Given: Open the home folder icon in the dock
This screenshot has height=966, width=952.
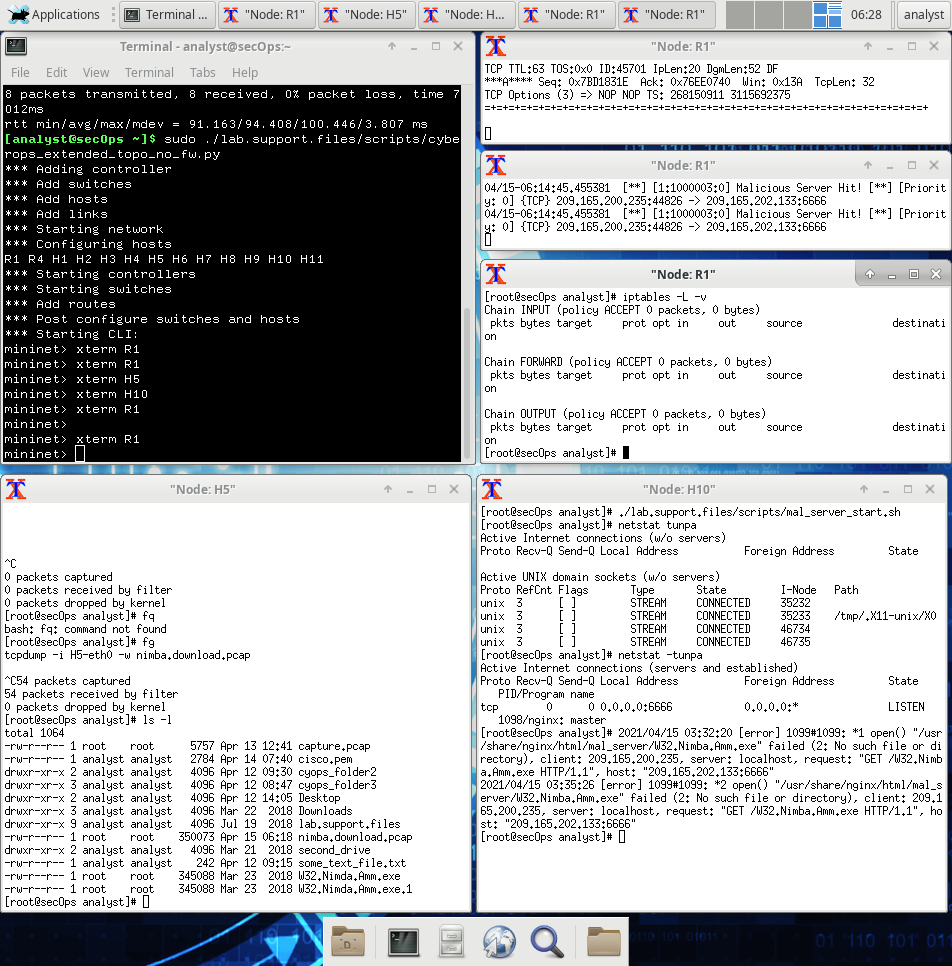Looking at the screenshot, I should click(348, 941).
